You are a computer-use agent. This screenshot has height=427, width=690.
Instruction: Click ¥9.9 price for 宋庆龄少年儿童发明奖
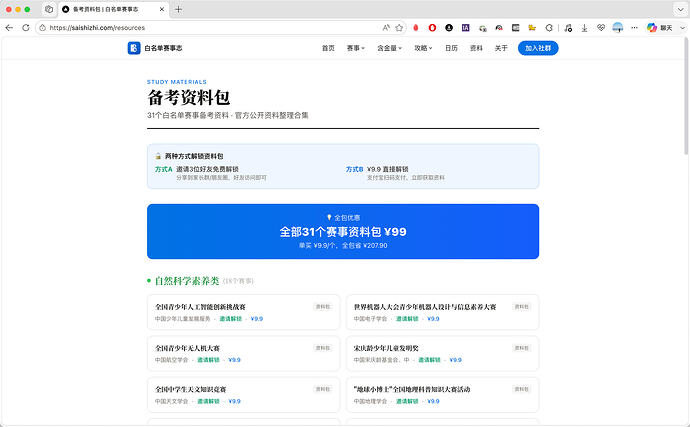455,360
